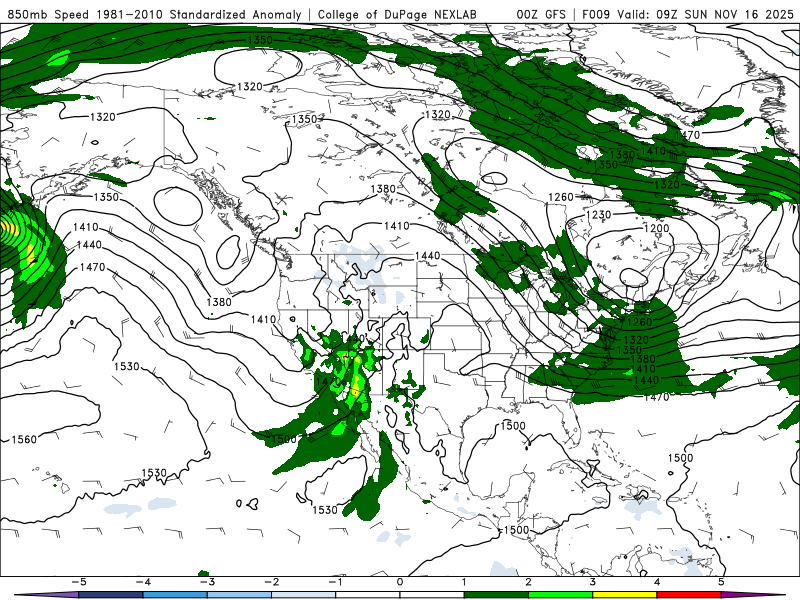This screenshot has height=600, width=800.
Task: Click the "-5" label on the color scale
Action: 78,582
